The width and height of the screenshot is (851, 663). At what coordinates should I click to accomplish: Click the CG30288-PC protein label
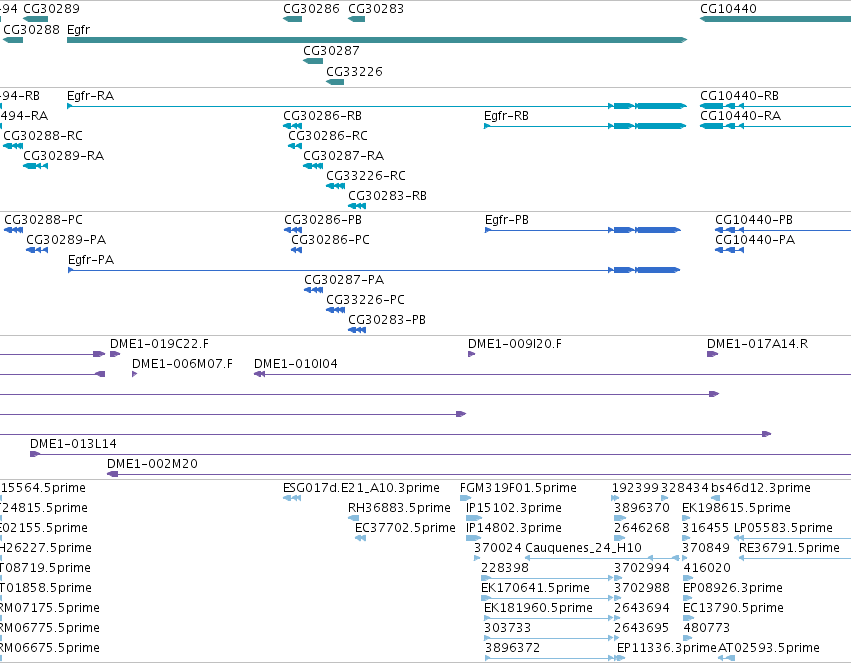43,220
